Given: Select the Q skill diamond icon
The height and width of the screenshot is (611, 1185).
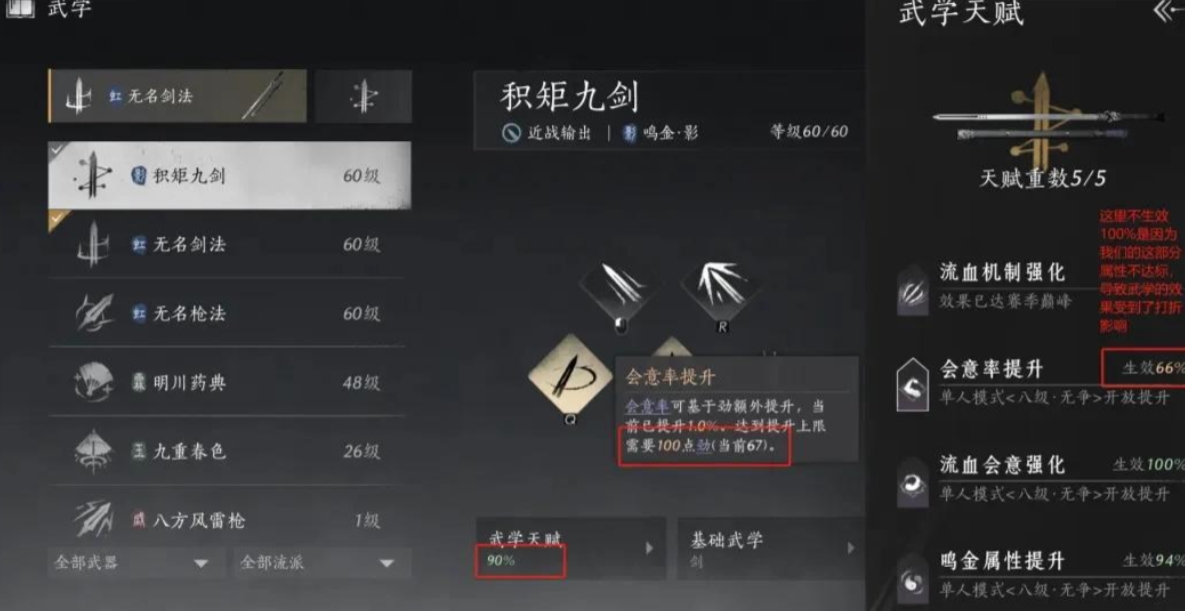Looking at the screenshot, I should pos(571,375).
